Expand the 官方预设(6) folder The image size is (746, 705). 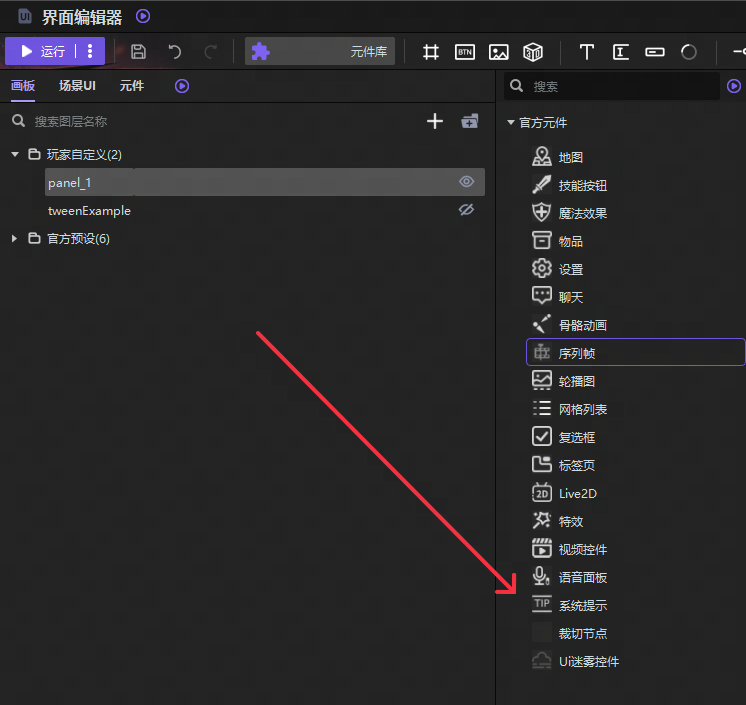point(15,238)
